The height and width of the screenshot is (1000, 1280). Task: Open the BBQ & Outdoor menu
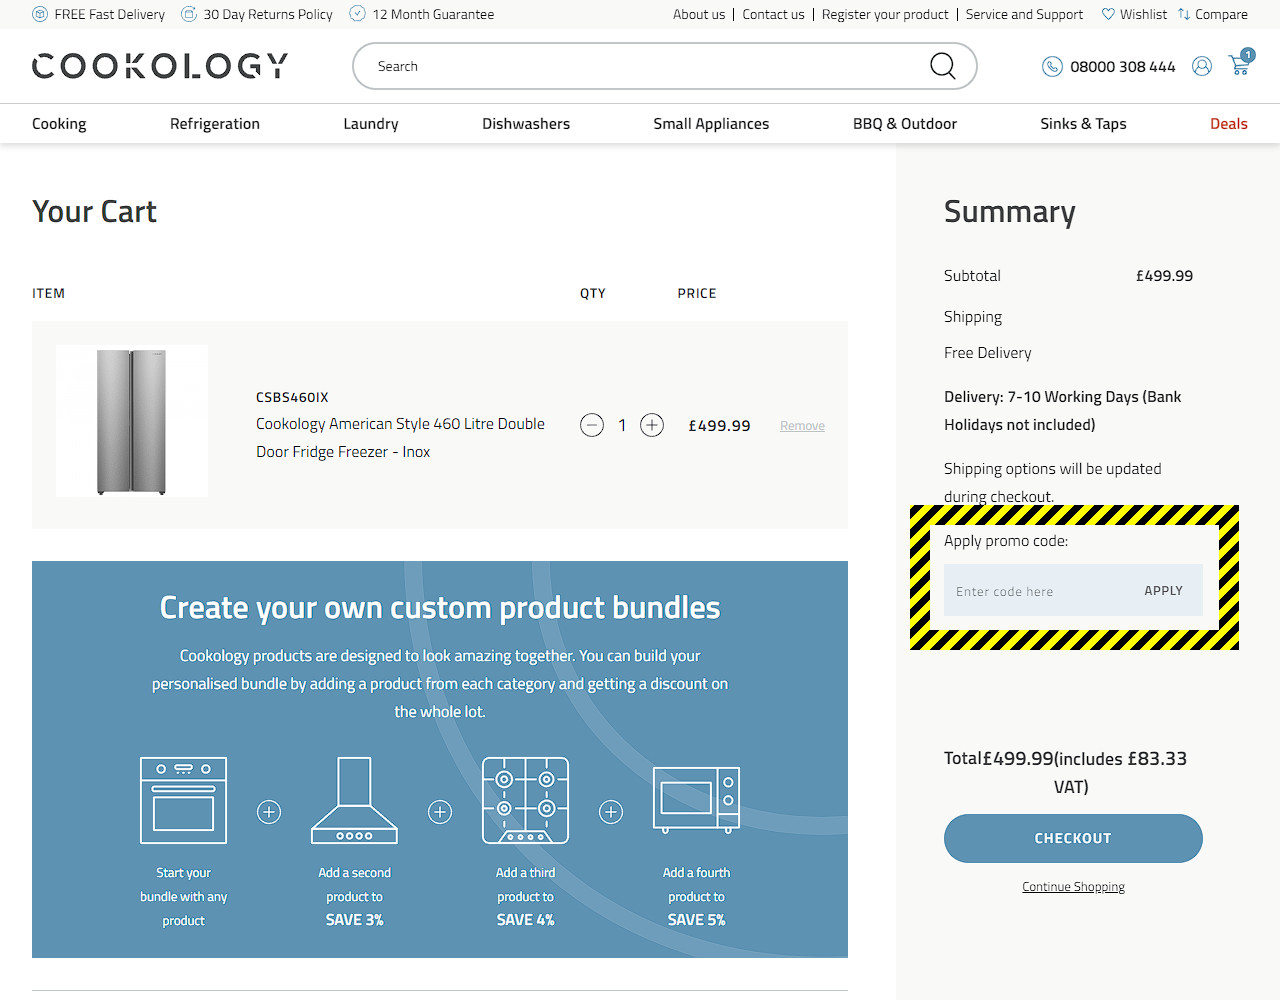tap(905, 124)
